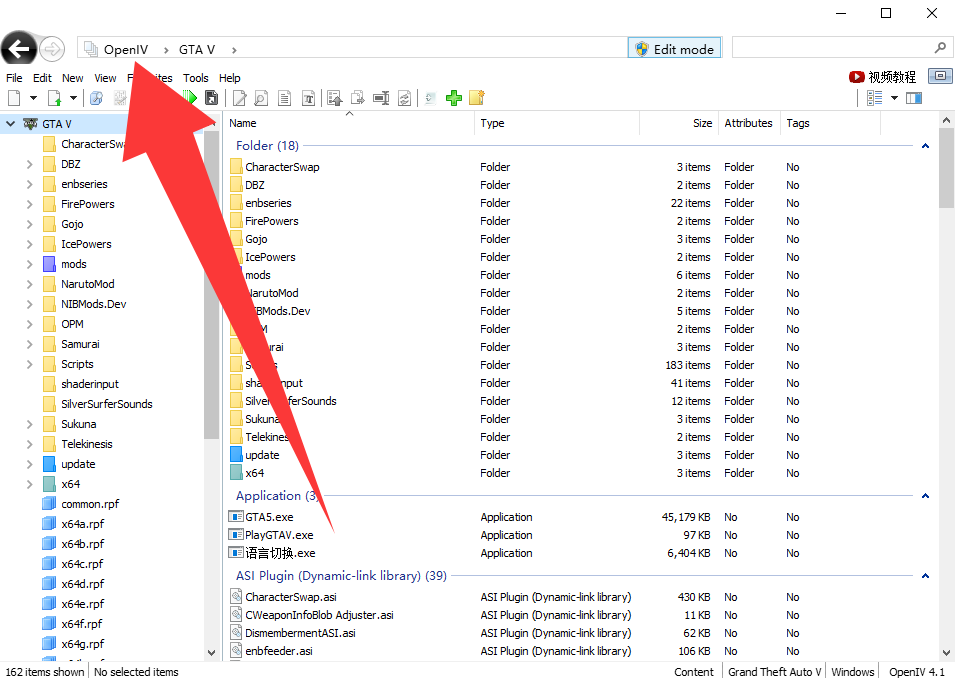Click the green plus add icon

(454, 98)
